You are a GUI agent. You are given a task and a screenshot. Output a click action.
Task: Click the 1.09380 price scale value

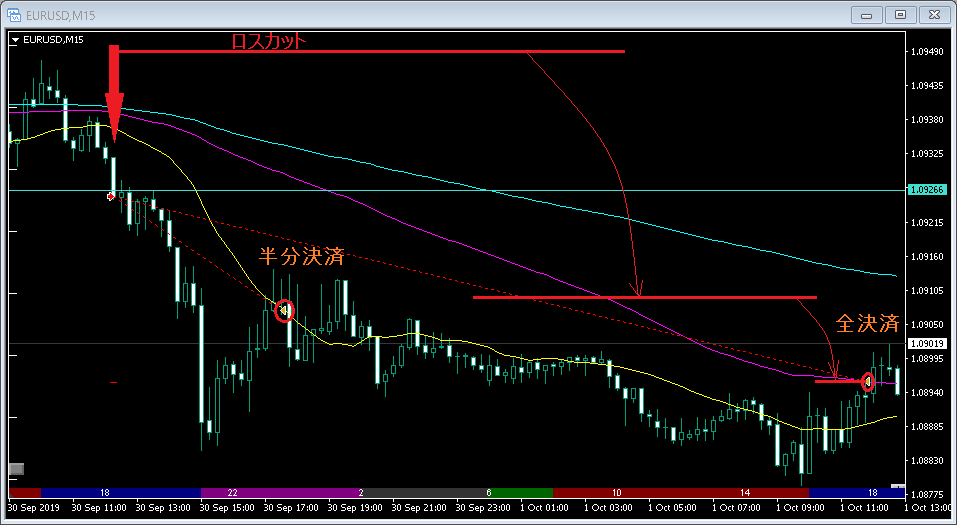pyautogui.click(x=926, y=120)
